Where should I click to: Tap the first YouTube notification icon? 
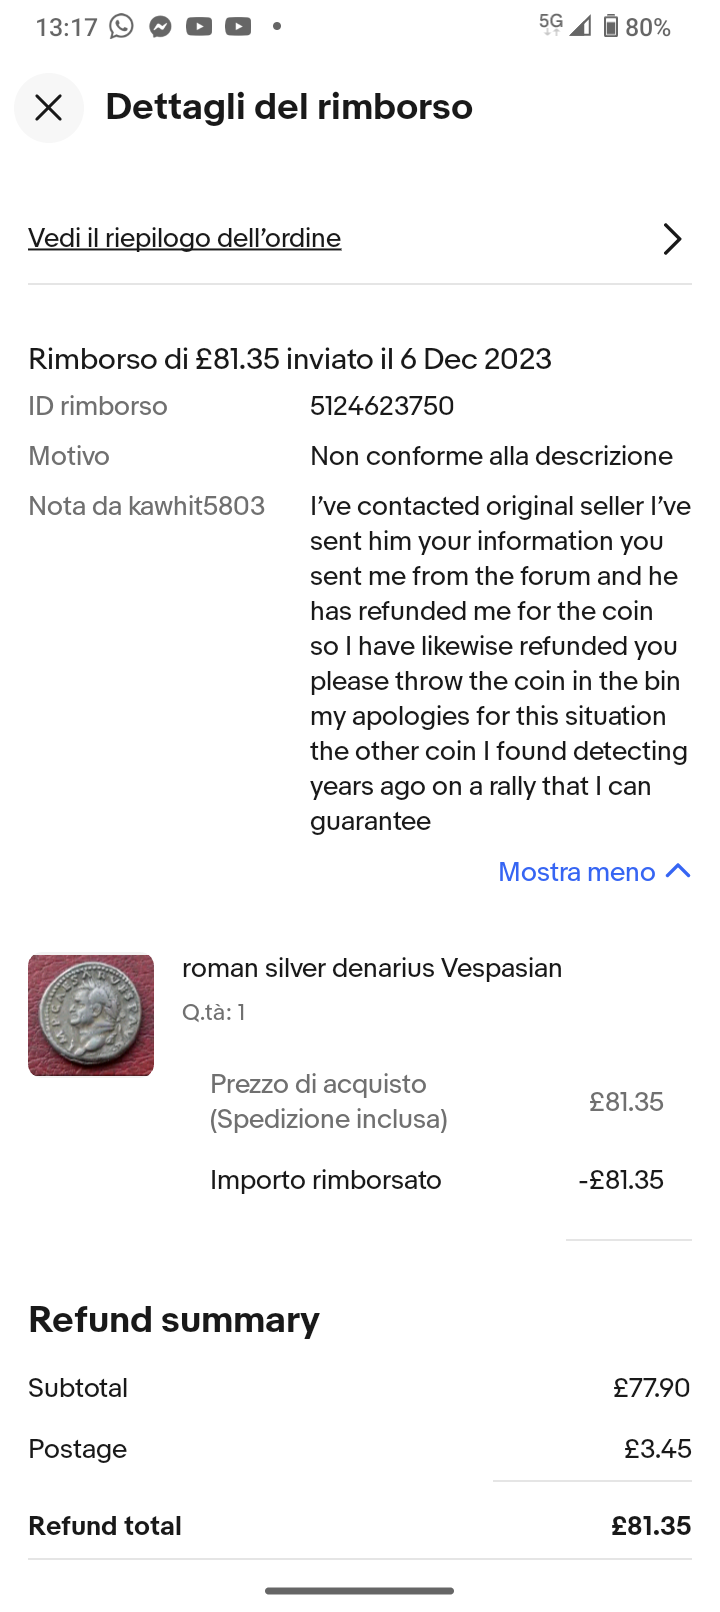point(199,27)
